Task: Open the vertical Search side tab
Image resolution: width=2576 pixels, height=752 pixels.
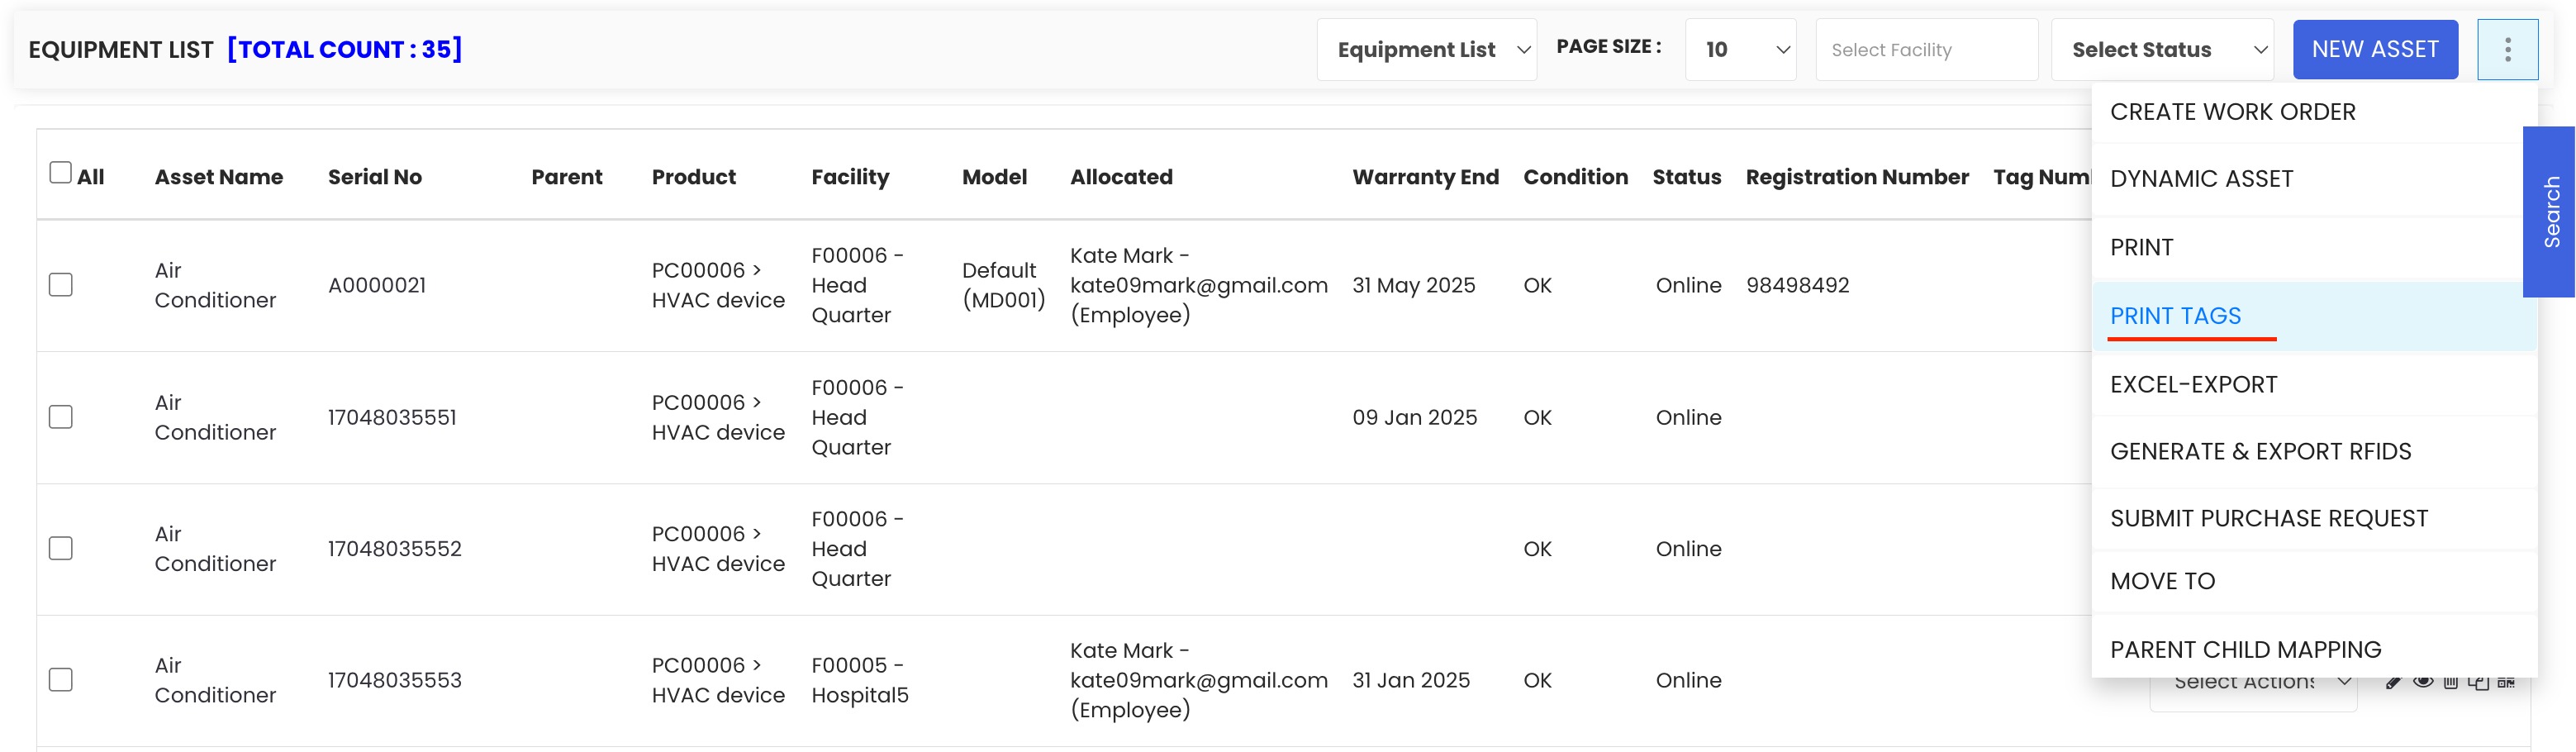Action: click(x=2550, y=212)
